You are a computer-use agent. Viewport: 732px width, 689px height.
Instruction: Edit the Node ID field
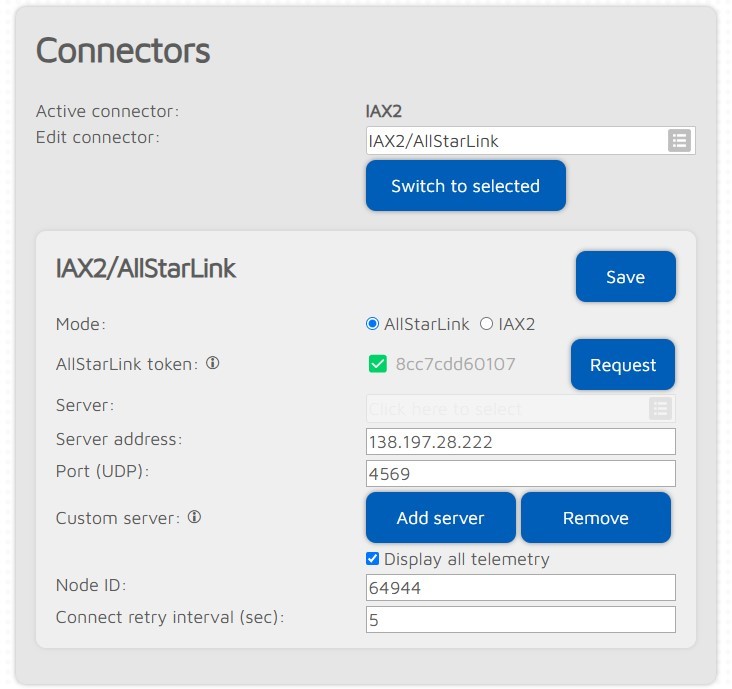520,588
